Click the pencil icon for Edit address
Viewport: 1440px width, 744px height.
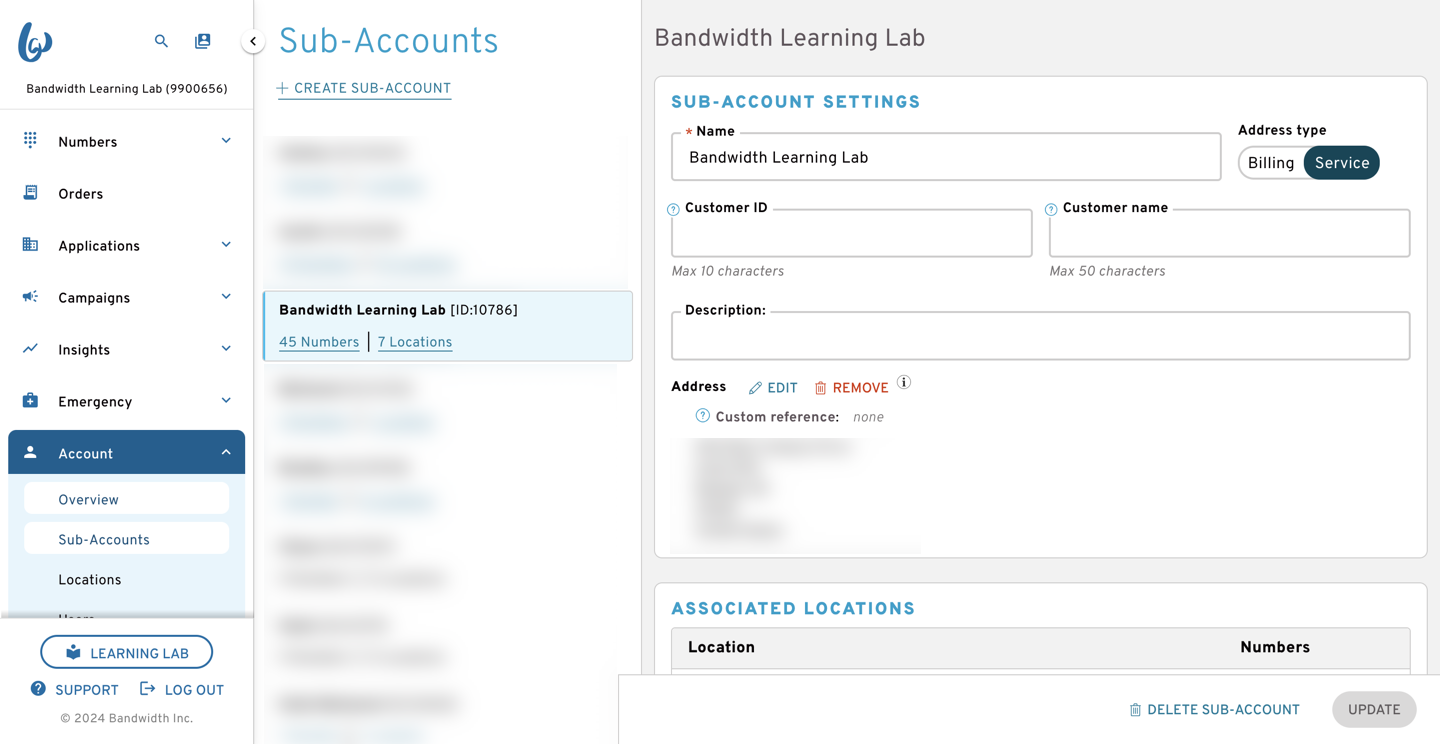coord(755,388)
